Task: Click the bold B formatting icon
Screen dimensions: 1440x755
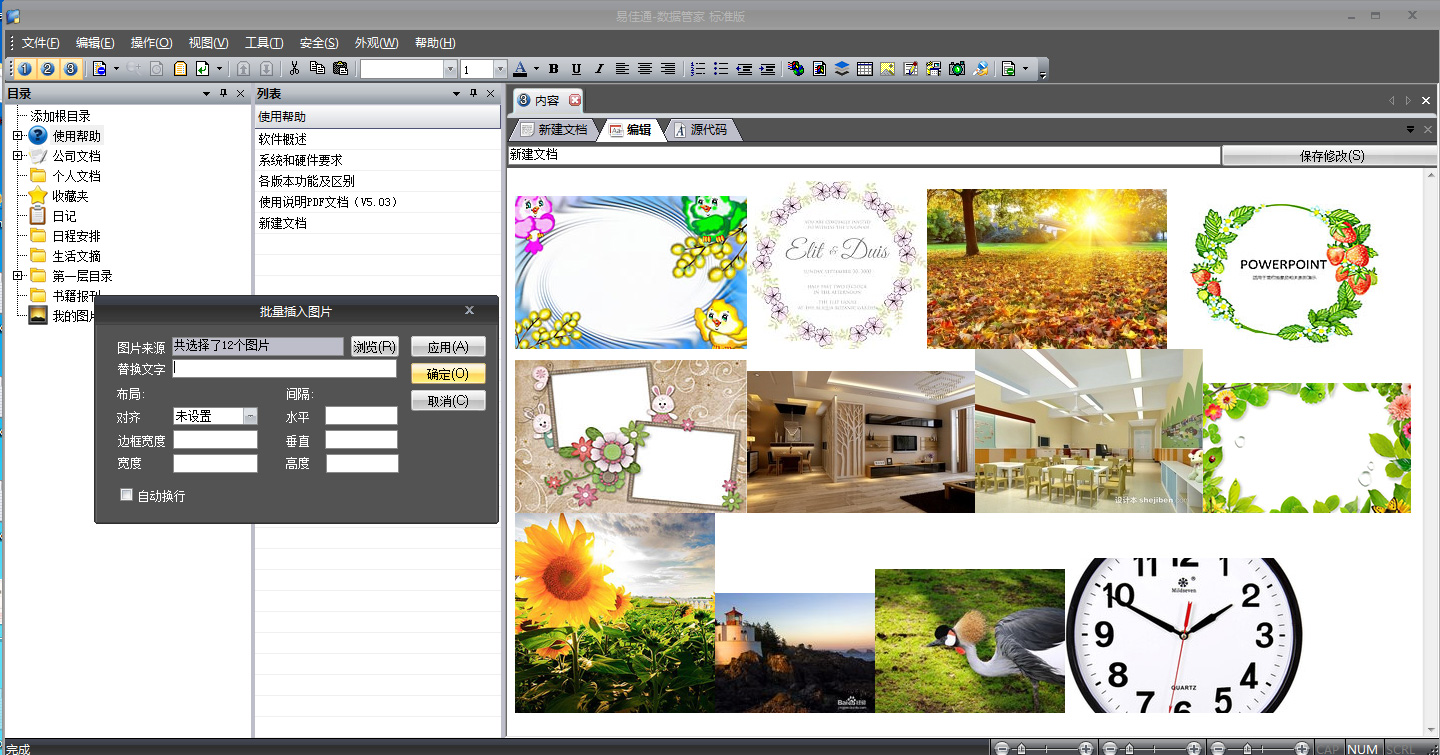Action: point(553,69)
